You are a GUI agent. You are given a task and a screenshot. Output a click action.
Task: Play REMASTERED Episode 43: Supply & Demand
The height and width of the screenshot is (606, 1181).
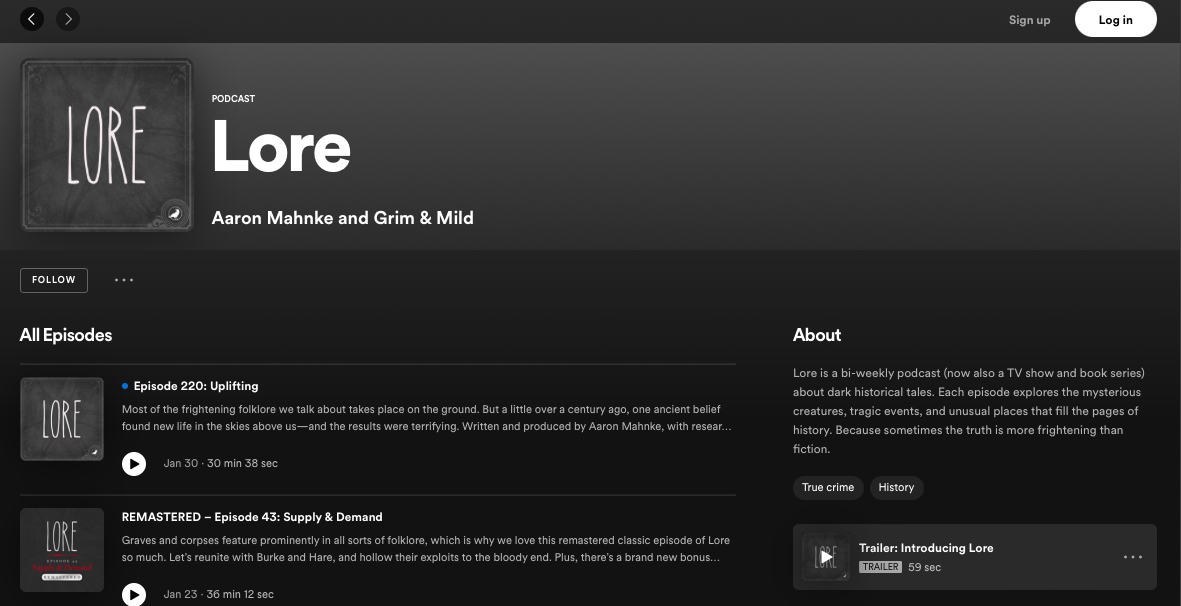(134, 594)
